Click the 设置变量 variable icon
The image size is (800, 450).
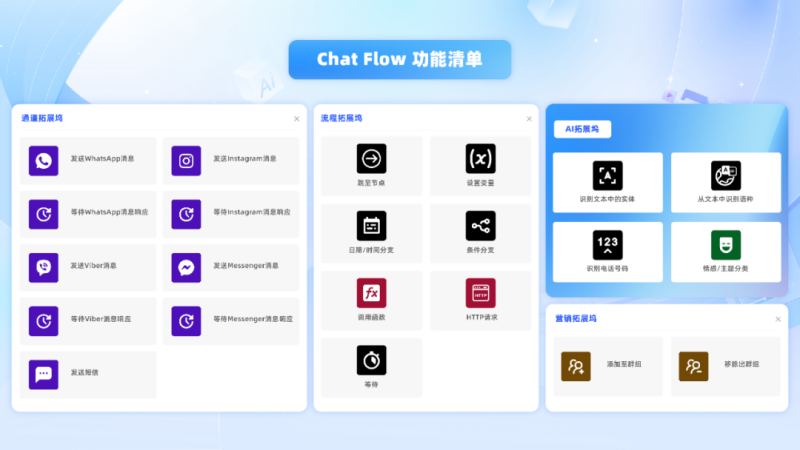click(480, 158)
